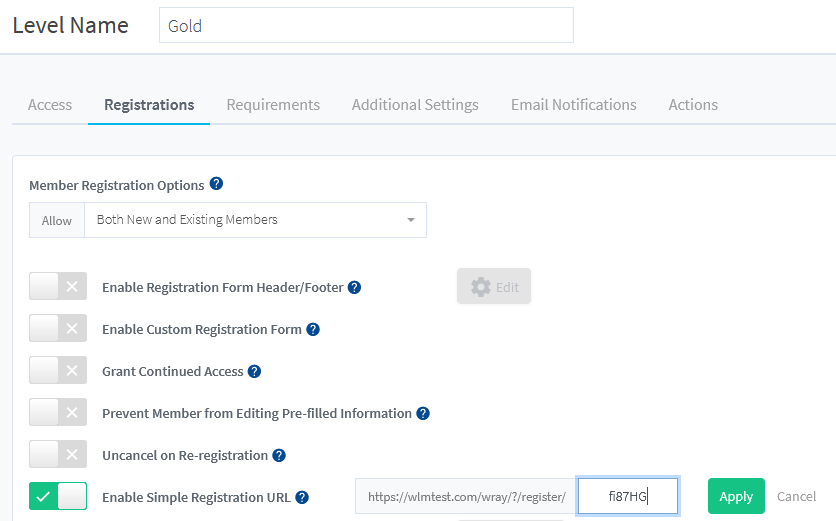Open help for Uncancel on Re-registration
The height and width of the screenshot is (521, 836).
click(x=279, y=455)
